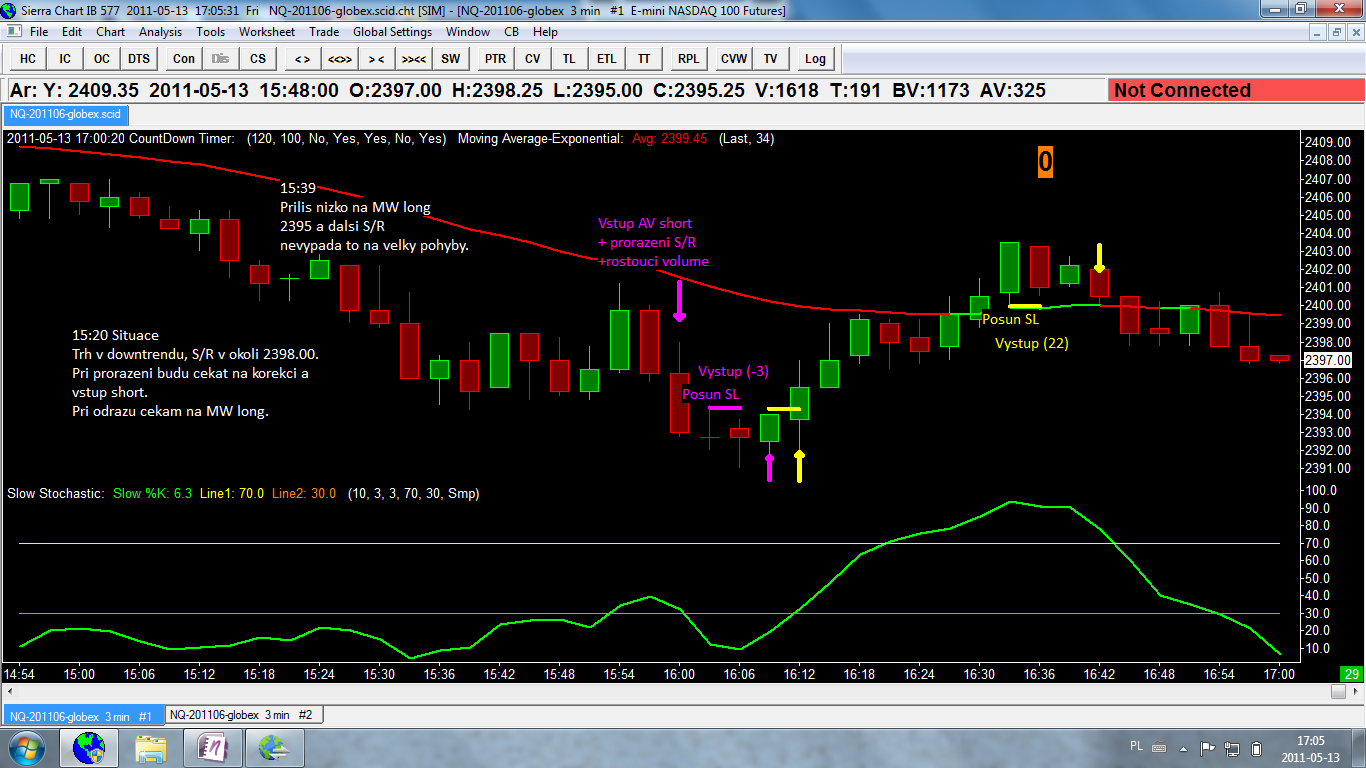Select the PTR pointer toolbar button
Image resolution: width=1366 pixels, height=768 pixels.
tap(496, 58)
